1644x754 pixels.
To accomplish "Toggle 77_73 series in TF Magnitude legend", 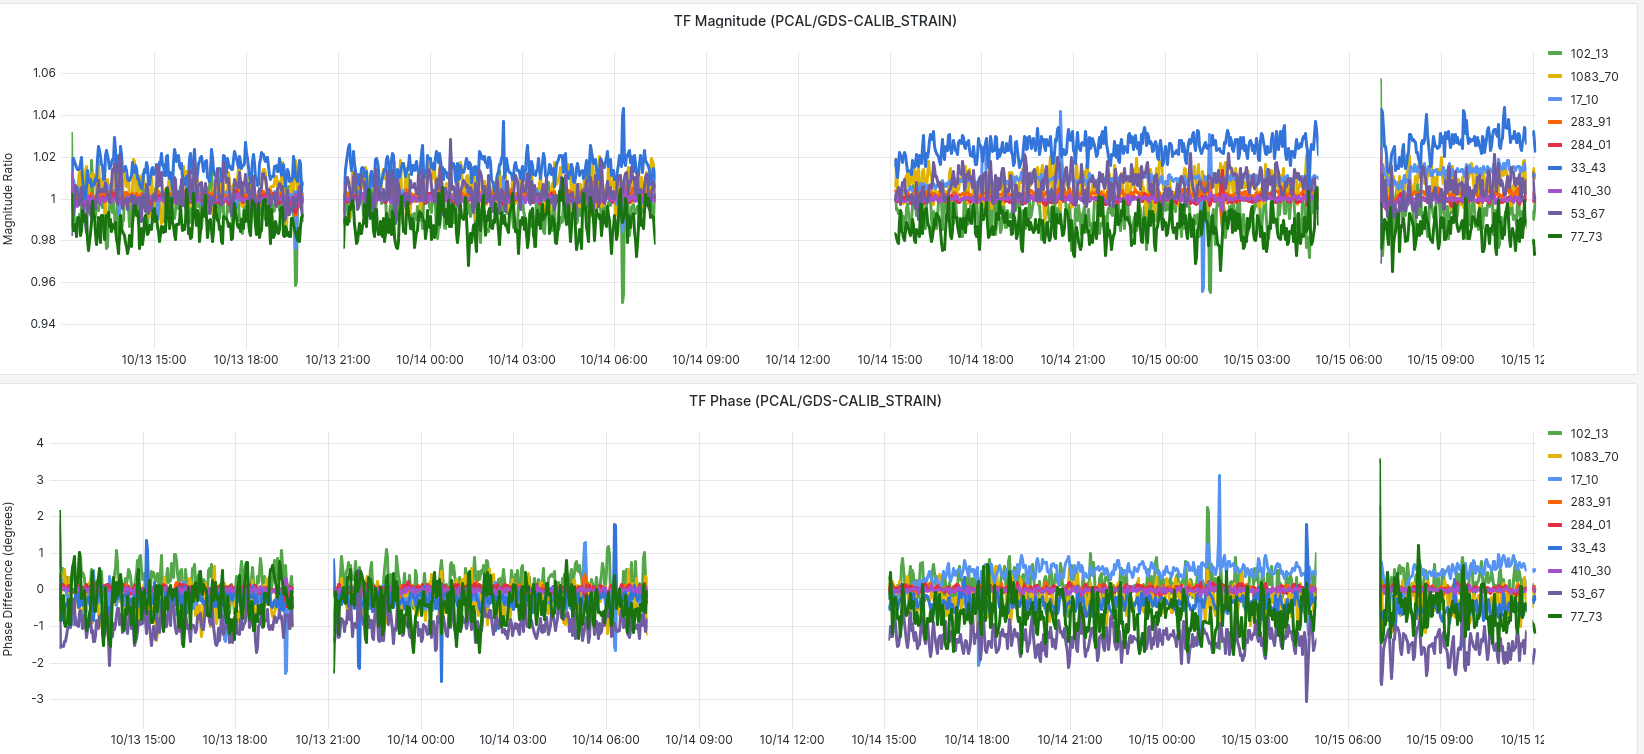I will pos(1586,237).
